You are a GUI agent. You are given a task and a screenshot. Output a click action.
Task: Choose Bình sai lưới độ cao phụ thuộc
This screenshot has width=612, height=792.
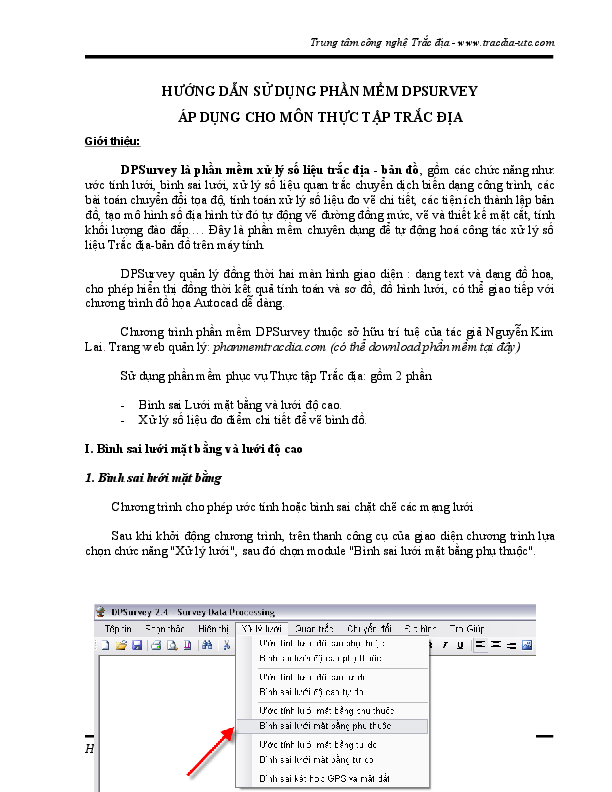(333, 658)
